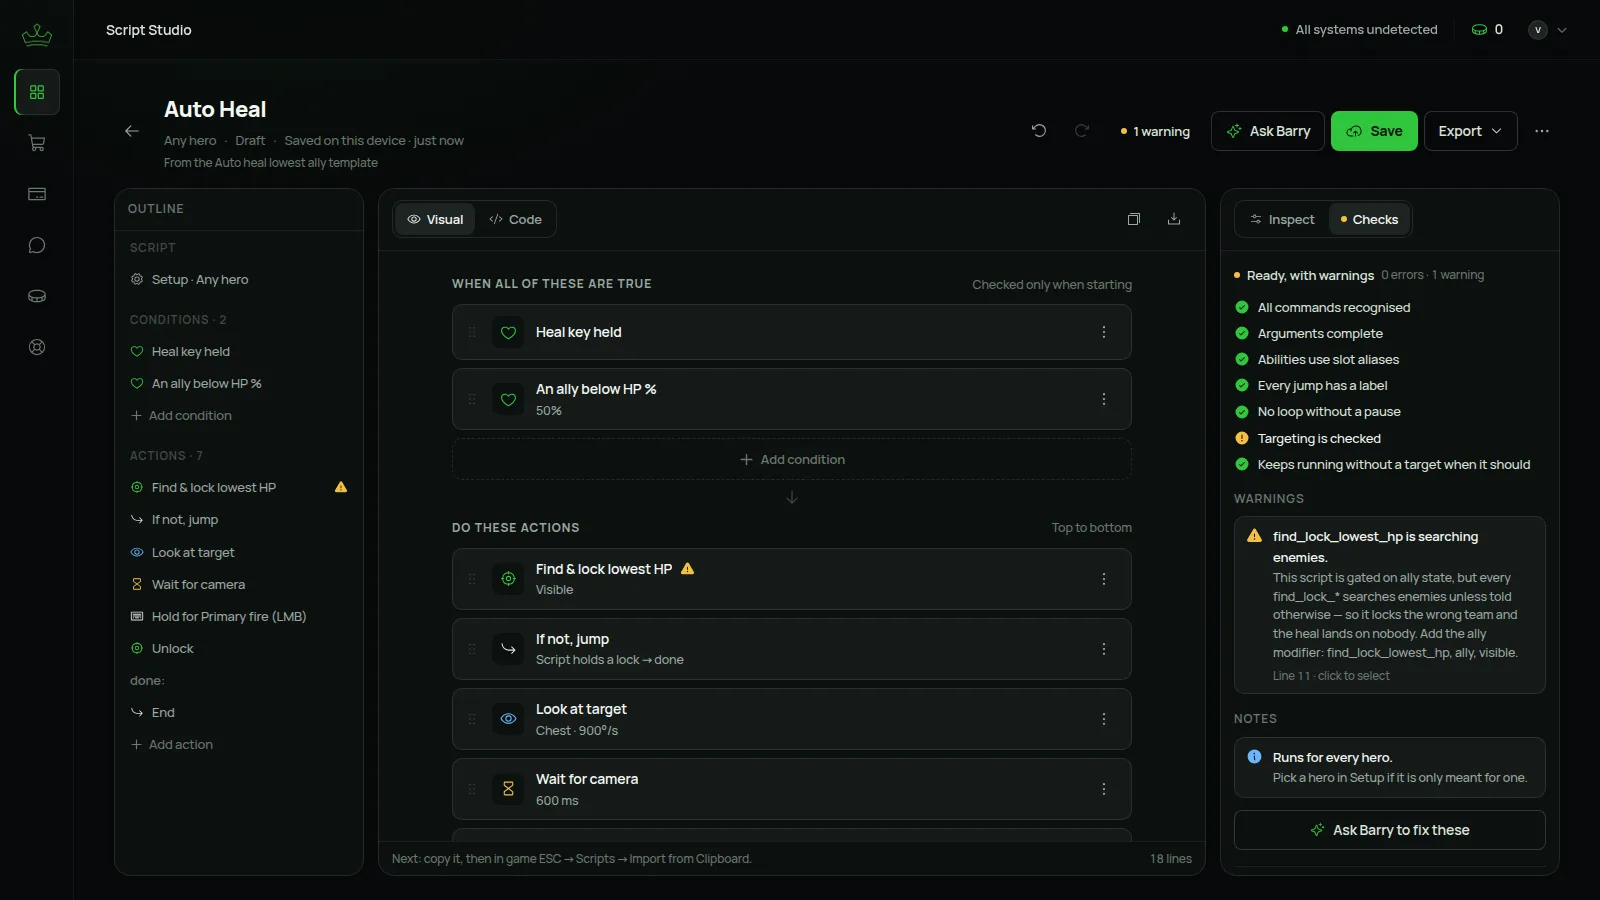Image resolution: width=1600 pixels, height=900 pixels.
Task: Click the Runs for every hero note
Action: [1390, 767]
